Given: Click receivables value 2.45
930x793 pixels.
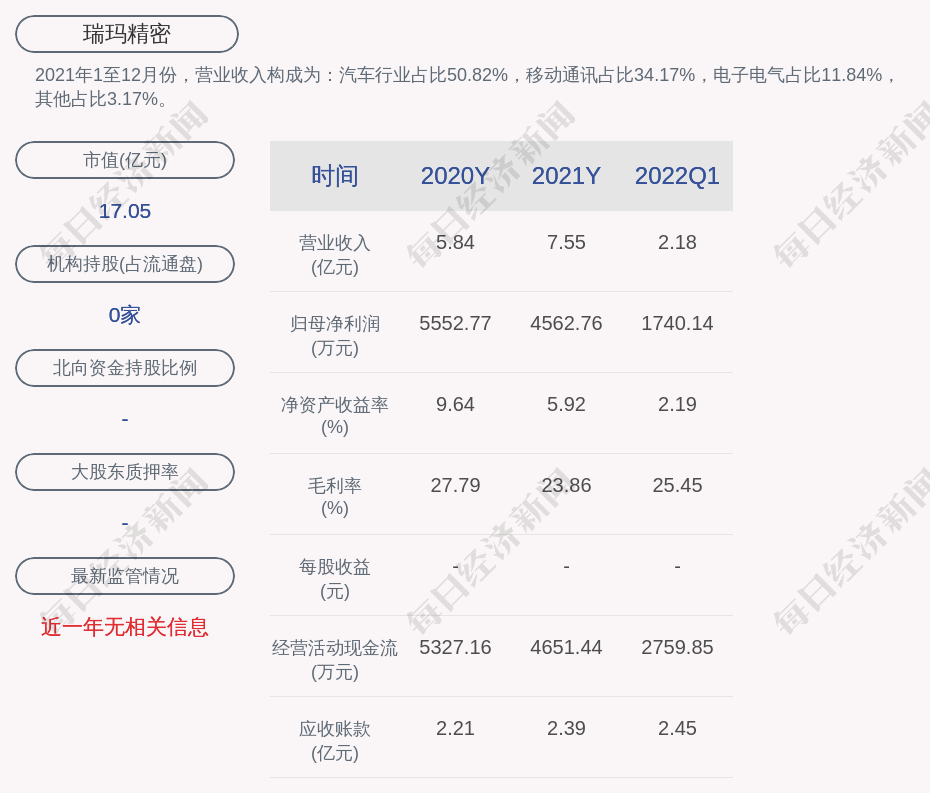Looking at the screenshot, I should pyautogui.click(x=677, y=728).
